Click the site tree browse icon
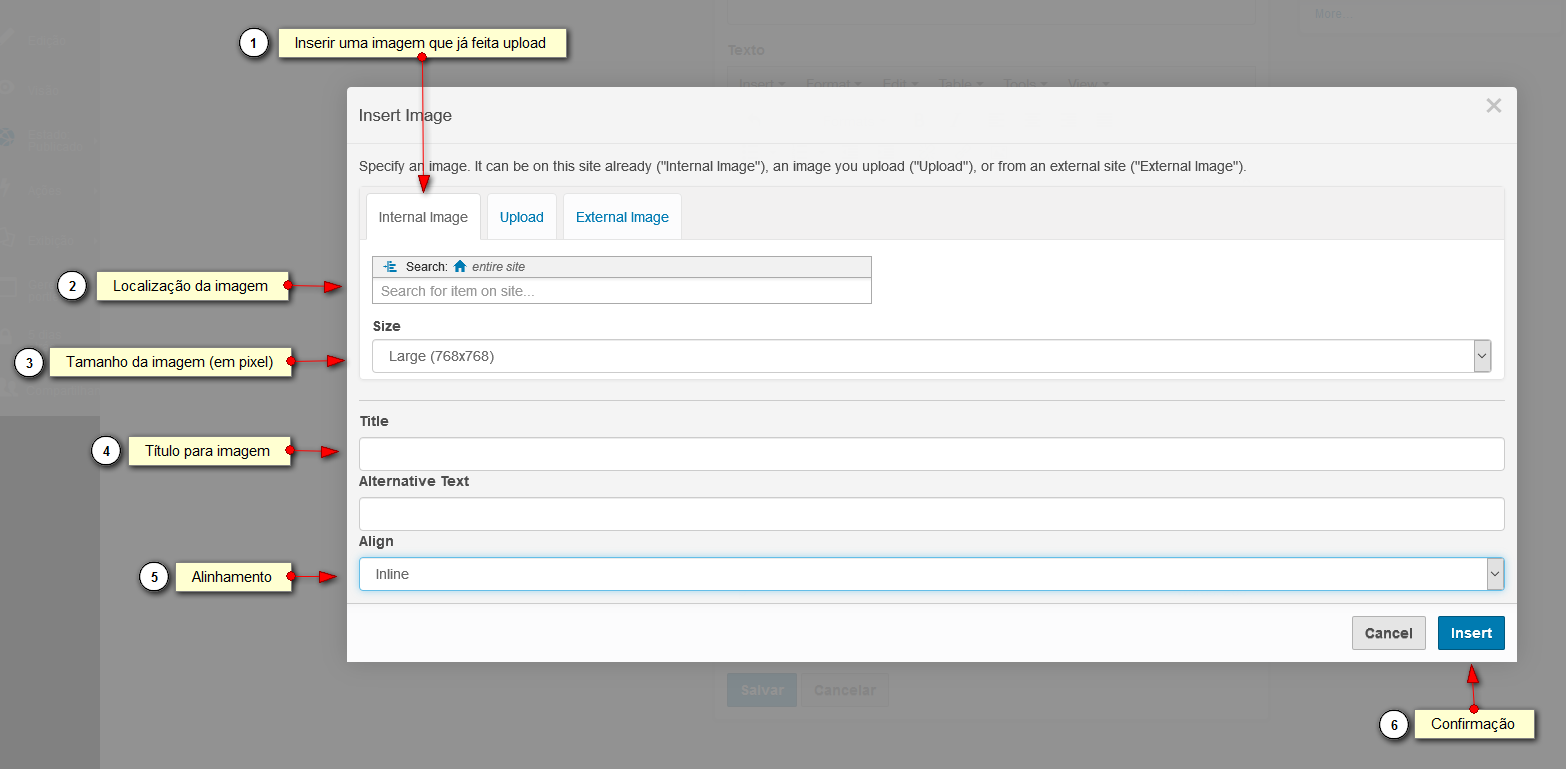Screen dimensions: 1566x769 tap(390, 267)
